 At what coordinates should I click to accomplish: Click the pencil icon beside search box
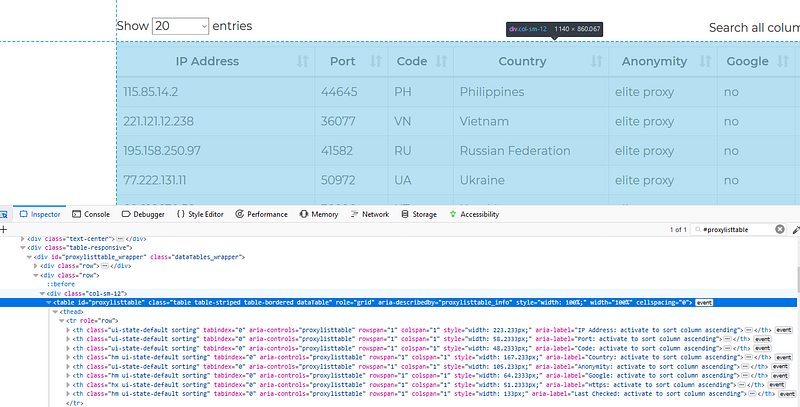click(796, 229)
